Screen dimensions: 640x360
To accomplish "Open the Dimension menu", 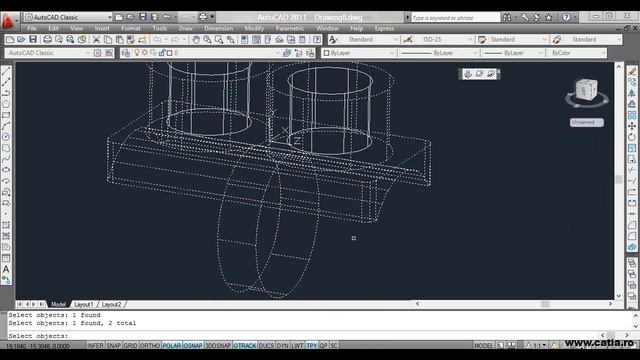I will click(x=218, y=29).
